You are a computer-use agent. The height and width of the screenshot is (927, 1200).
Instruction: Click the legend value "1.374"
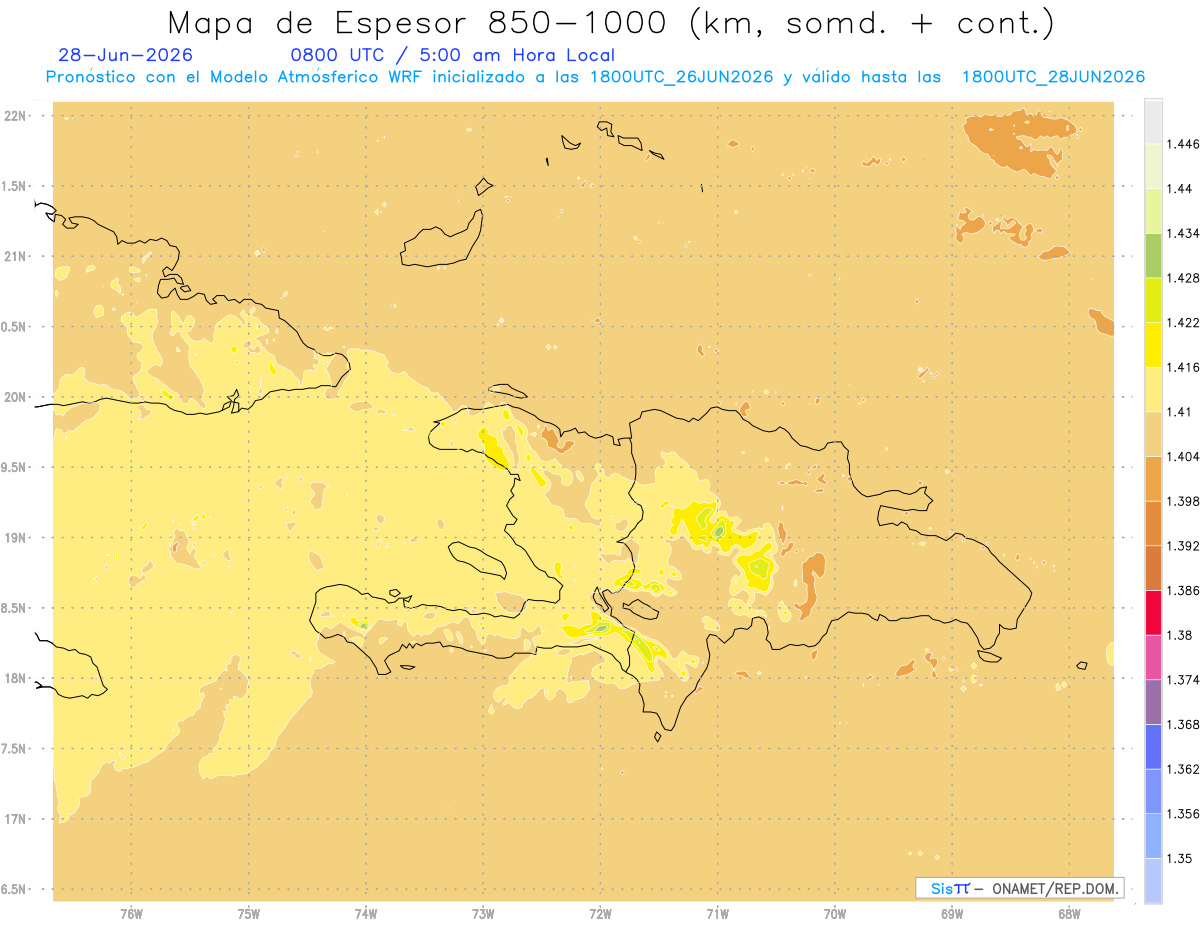tap(1183, 679)
